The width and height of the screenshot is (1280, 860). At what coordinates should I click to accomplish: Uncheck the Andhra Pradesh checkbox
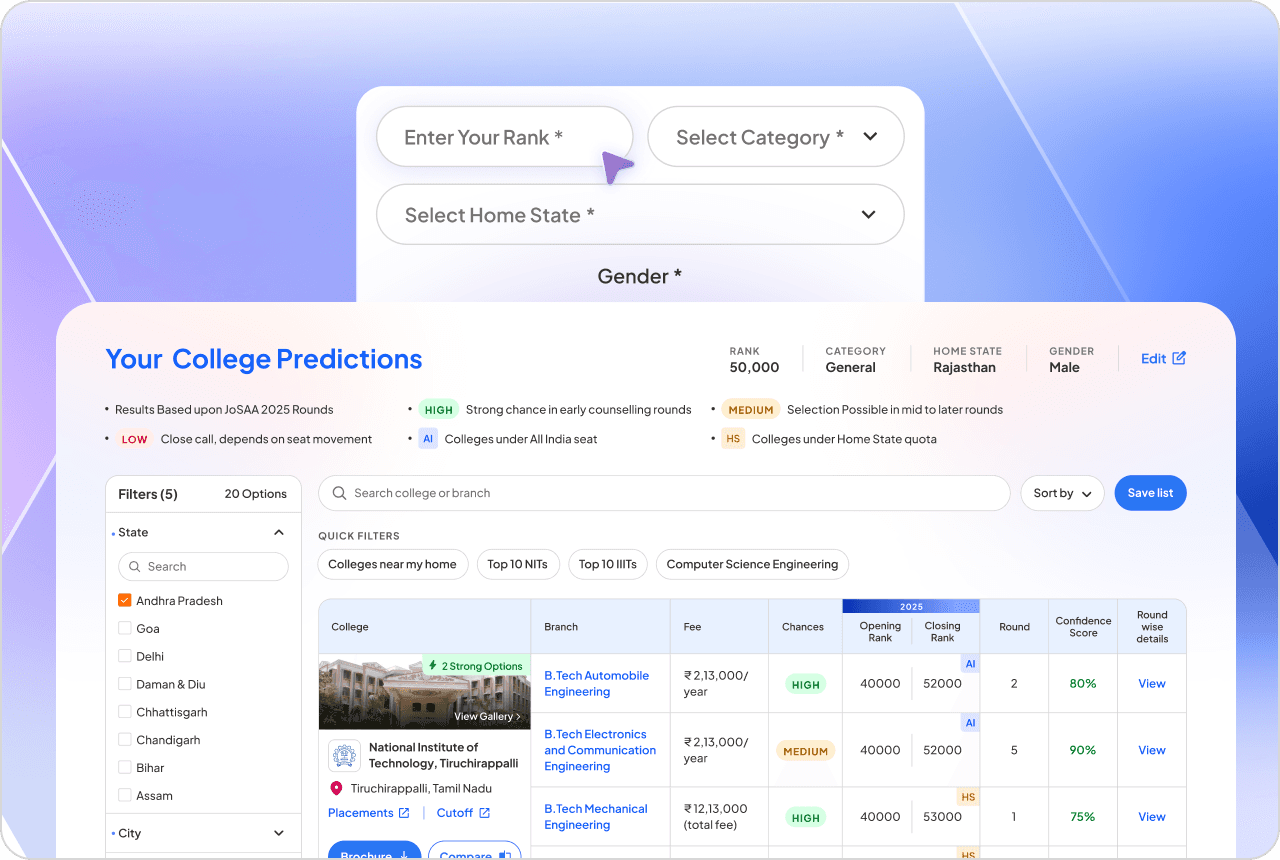point(125,601)
